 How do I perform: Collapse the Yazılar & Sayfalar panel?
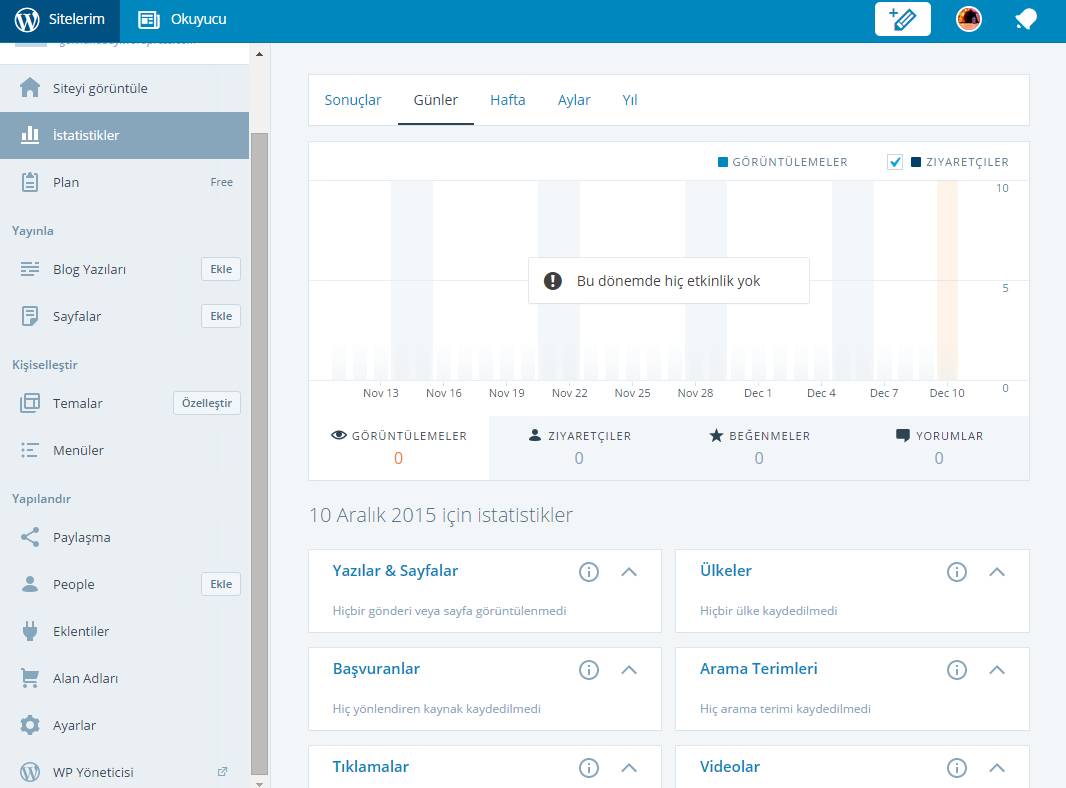(x=629, y=572)
